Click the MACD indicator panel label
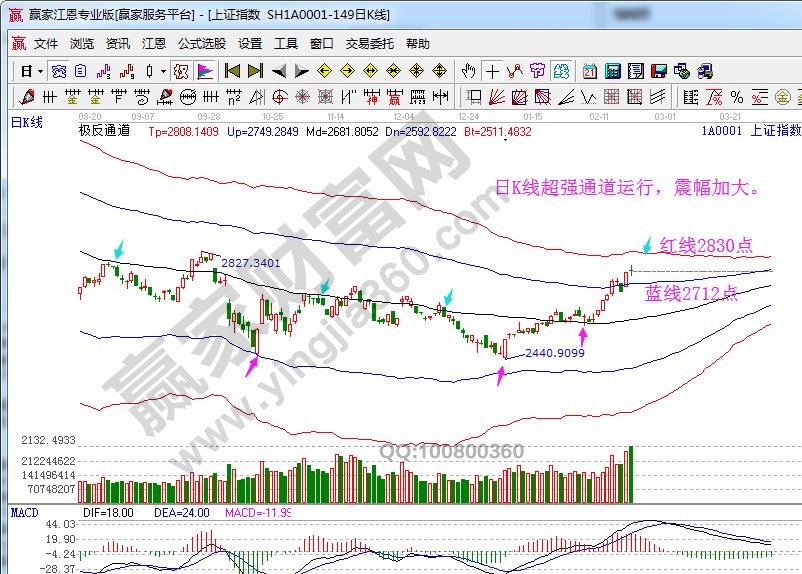The width and height of the screenshot is (802, 574). click(24, 512)
